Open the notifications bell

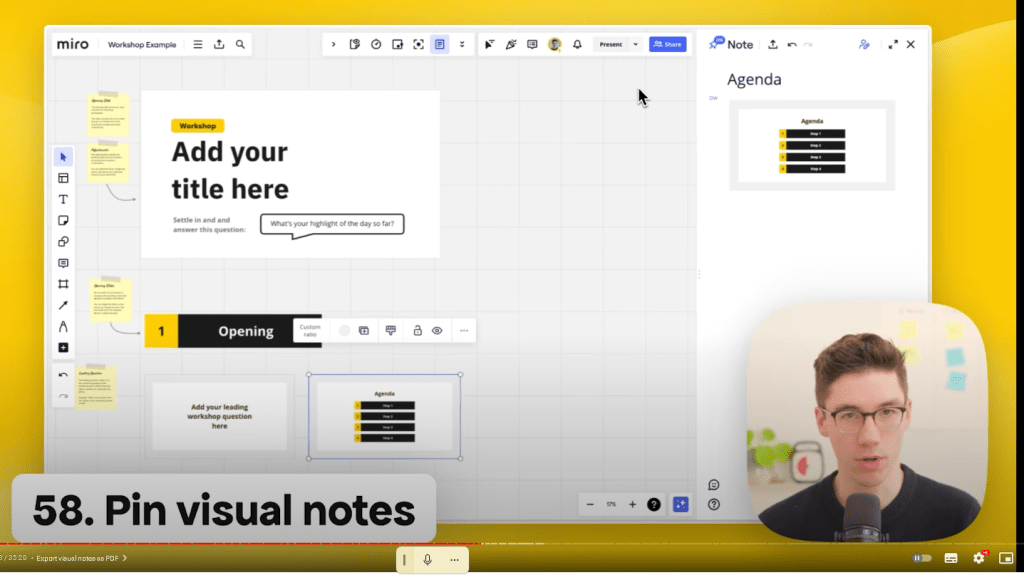(577, 44)
